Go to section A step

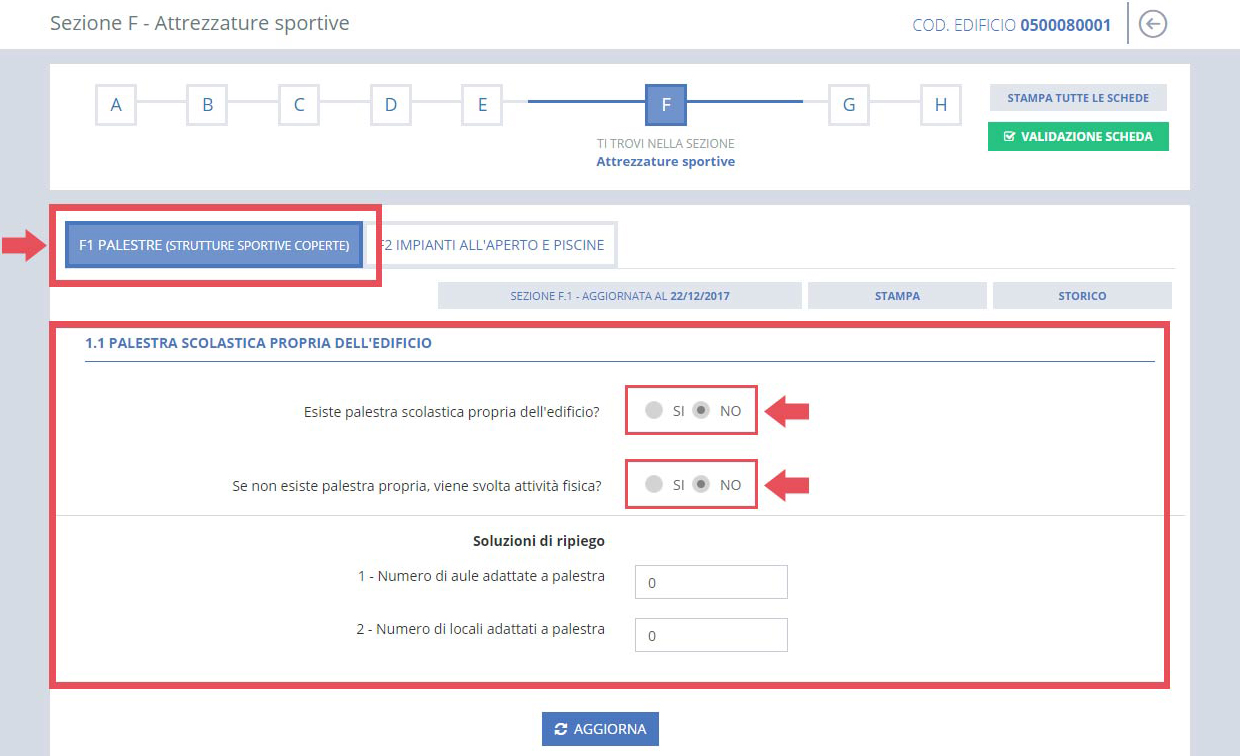click(116, 104)
